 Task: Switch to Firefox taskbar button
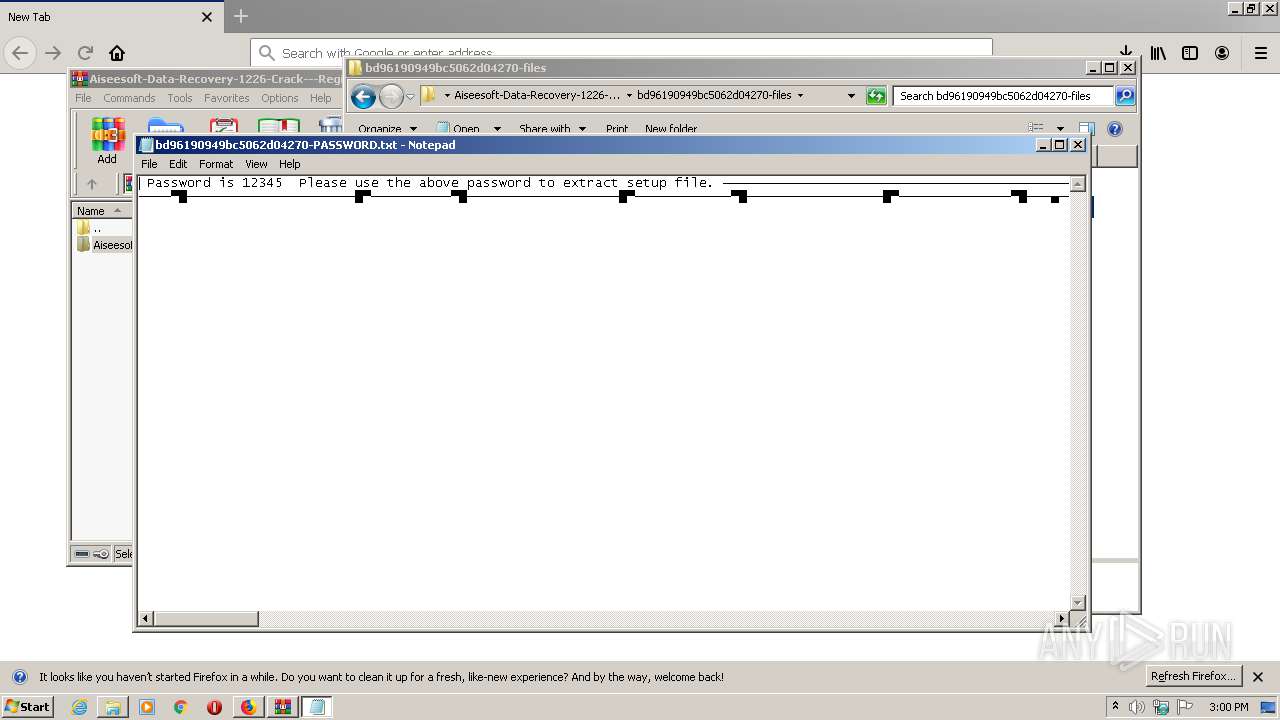(x=249, y=707)
